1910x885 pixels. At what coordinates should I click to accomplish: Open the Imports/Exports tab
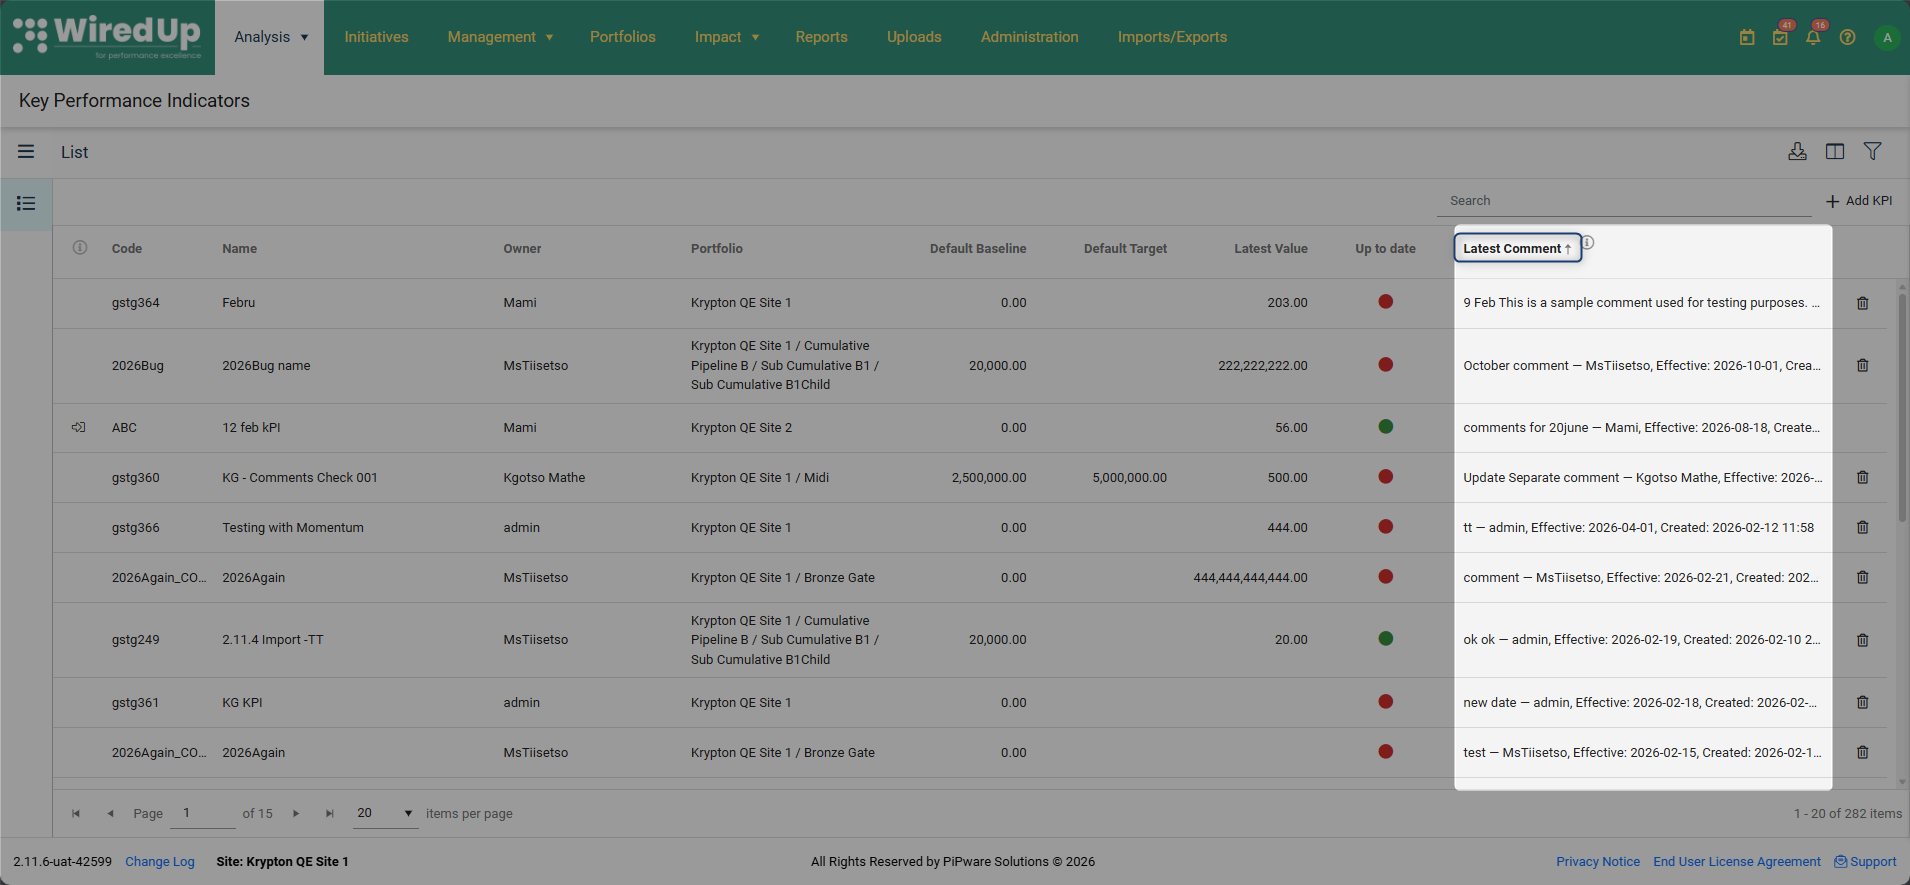point(1172,37)
